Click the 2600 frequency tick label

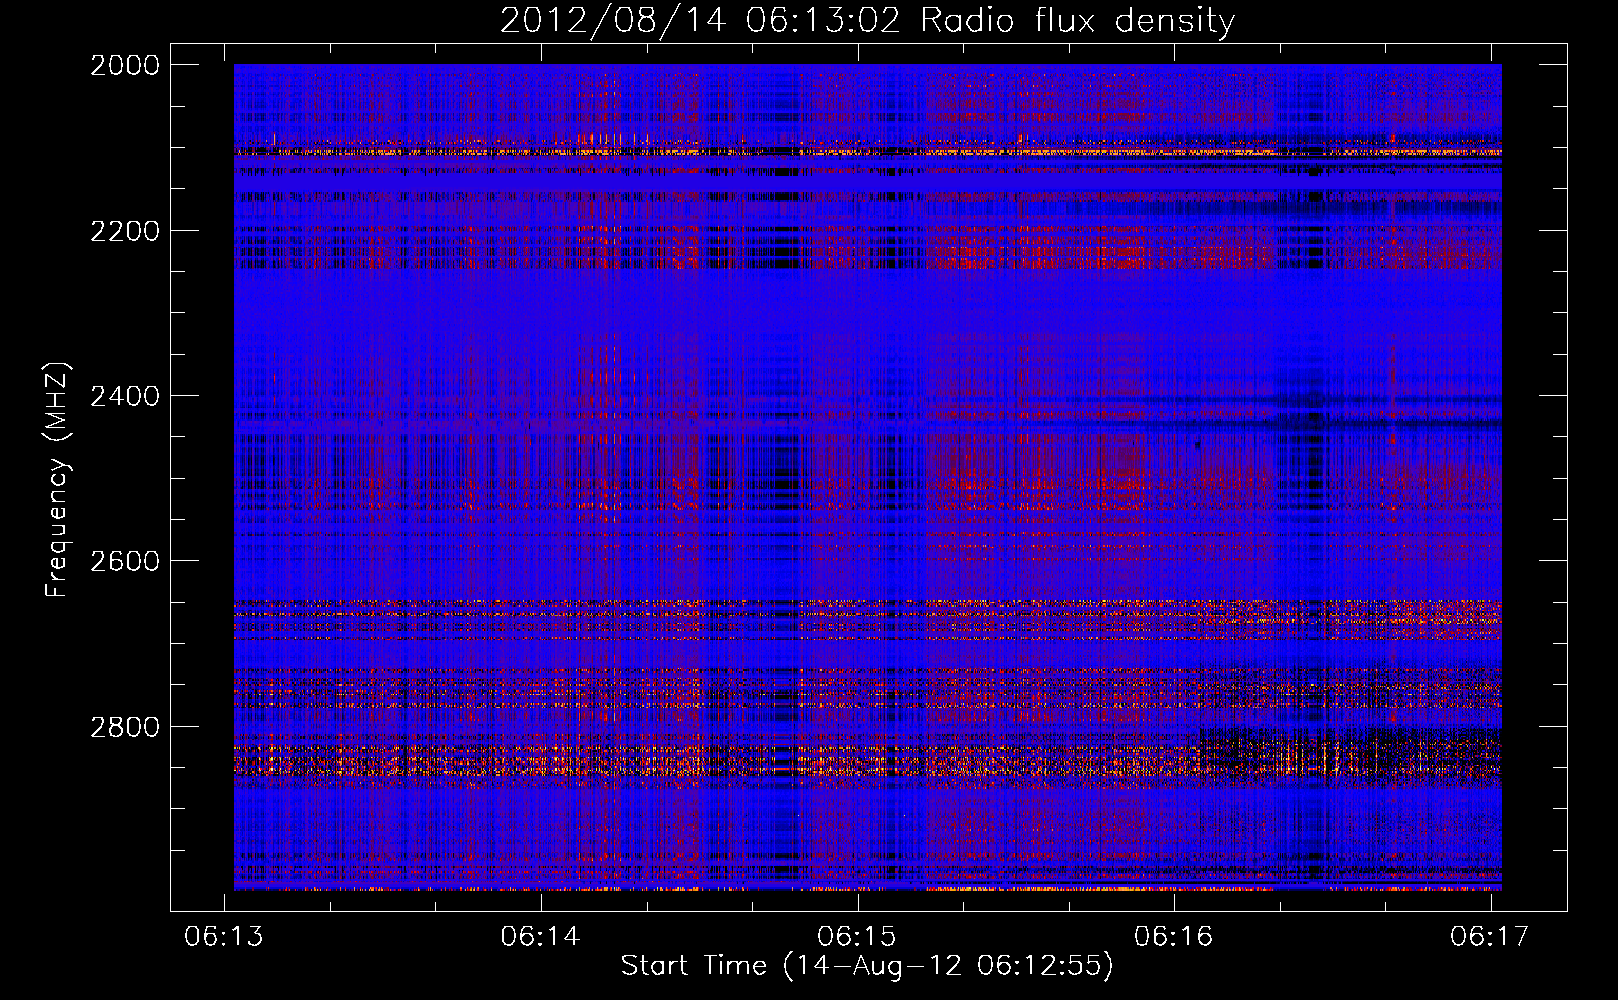(125, 561)
